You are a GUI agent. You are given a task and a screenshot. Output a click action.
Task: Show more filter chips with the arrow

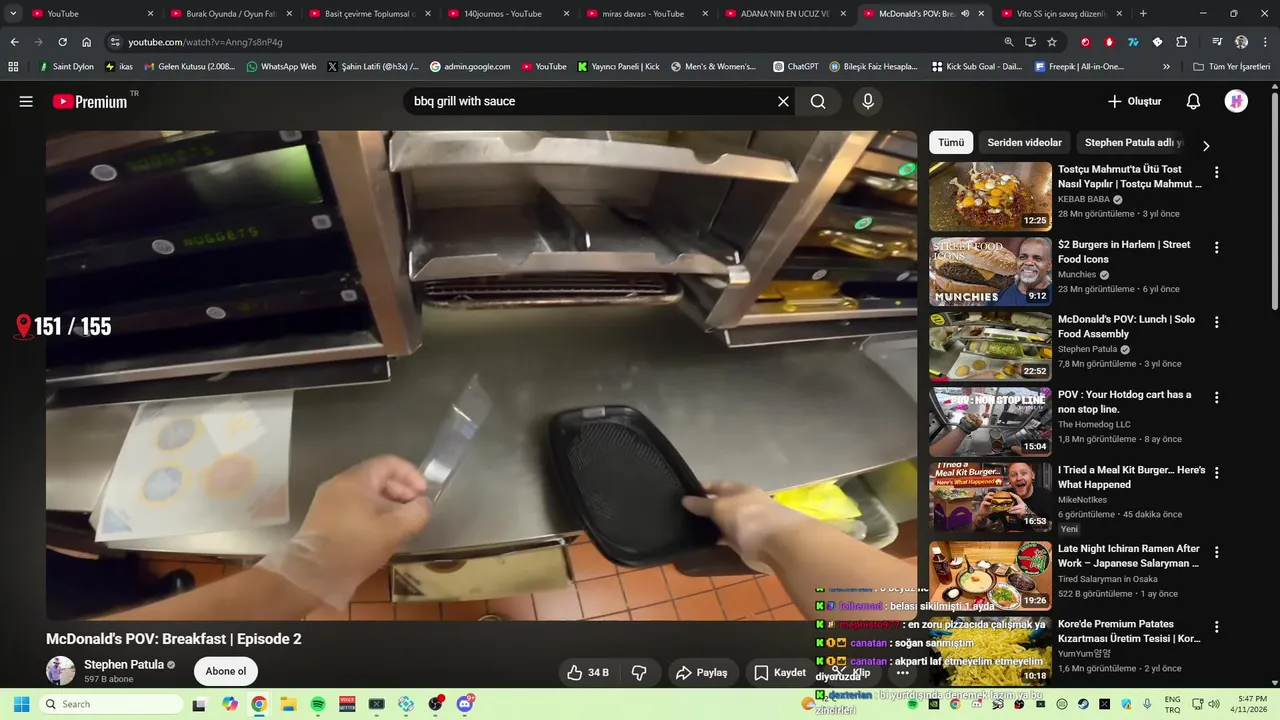click(1205, 145)
